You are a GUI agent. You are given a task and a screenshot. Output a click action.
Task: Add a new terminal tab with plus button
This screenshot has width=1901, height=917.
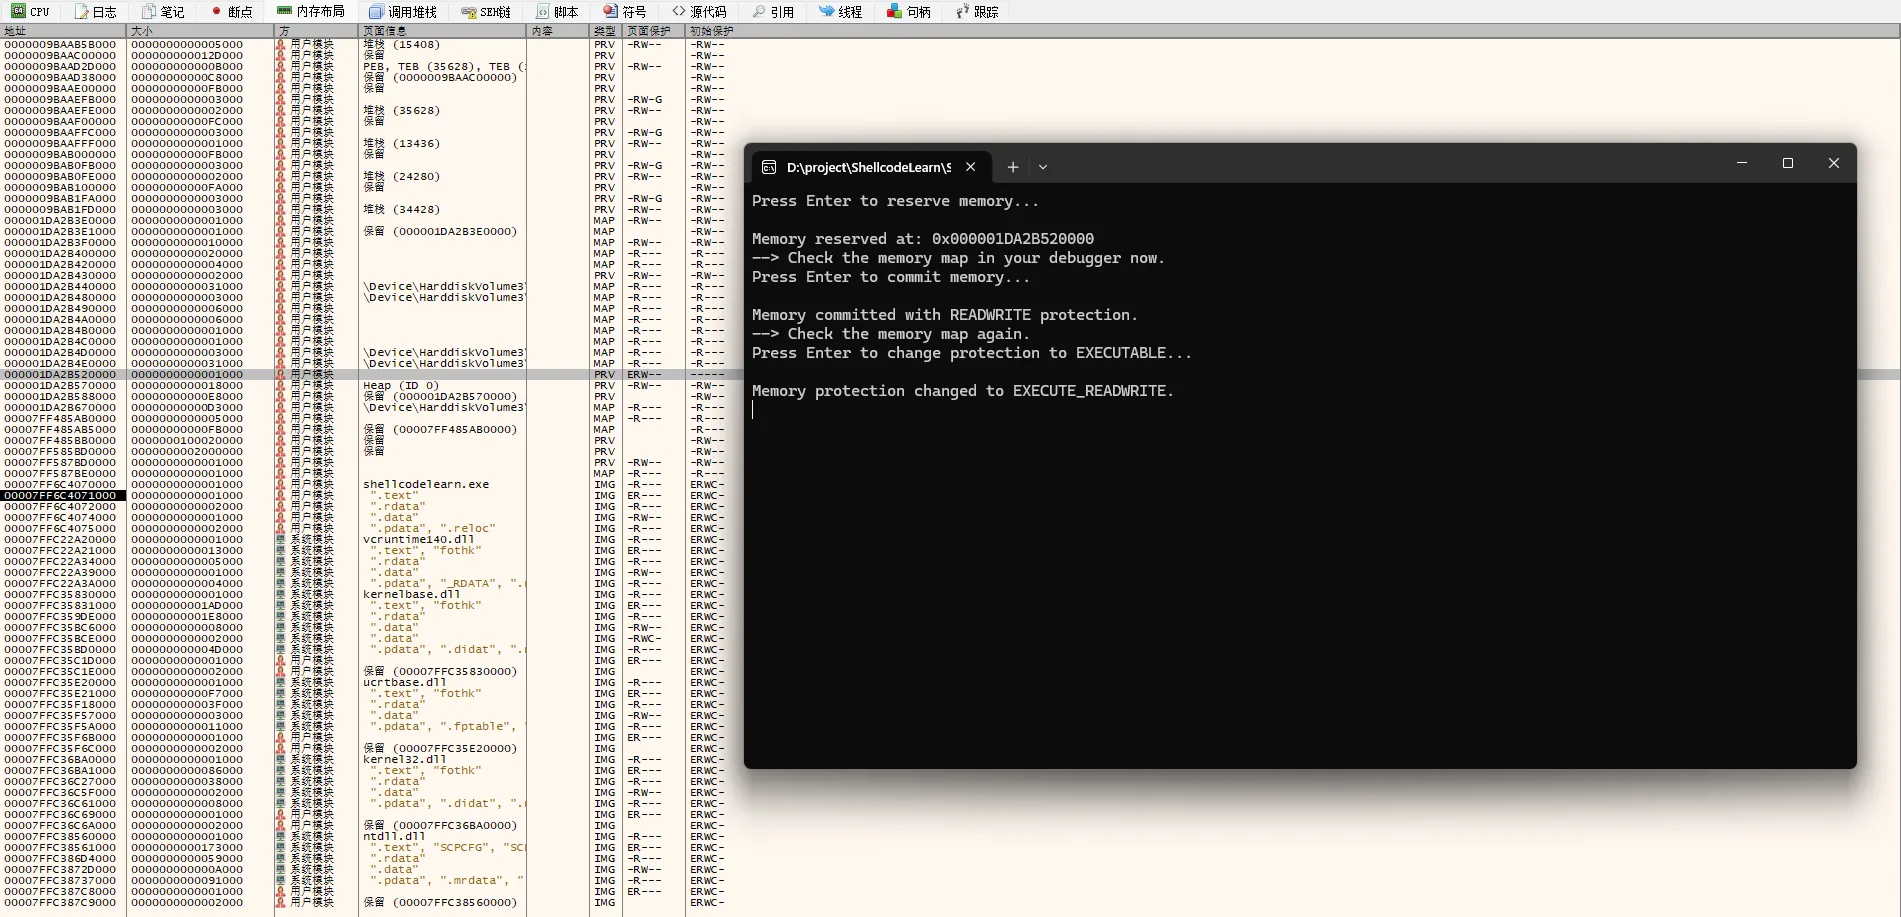click(x=1013, y=167)
